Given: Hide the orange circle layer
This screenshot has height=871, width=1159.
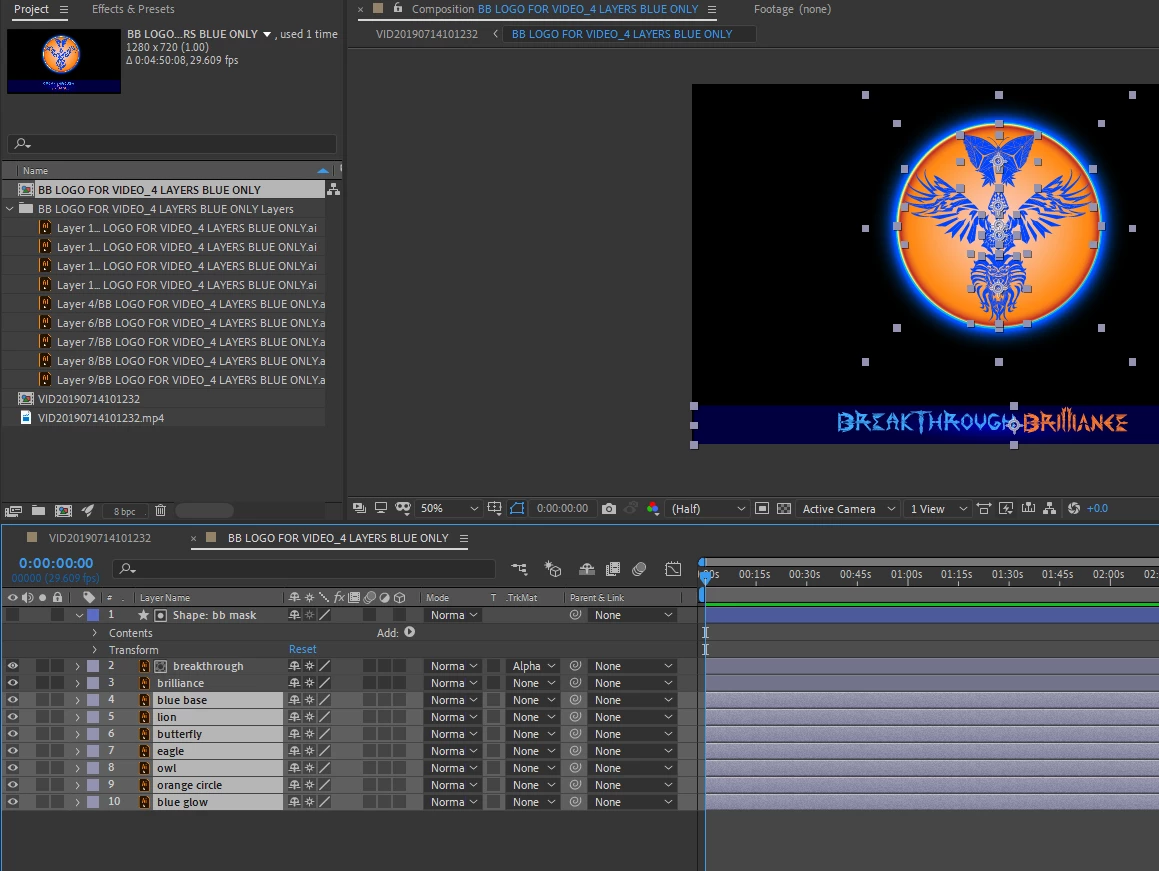Looking at the screenshot, I should tap(13, 784).
